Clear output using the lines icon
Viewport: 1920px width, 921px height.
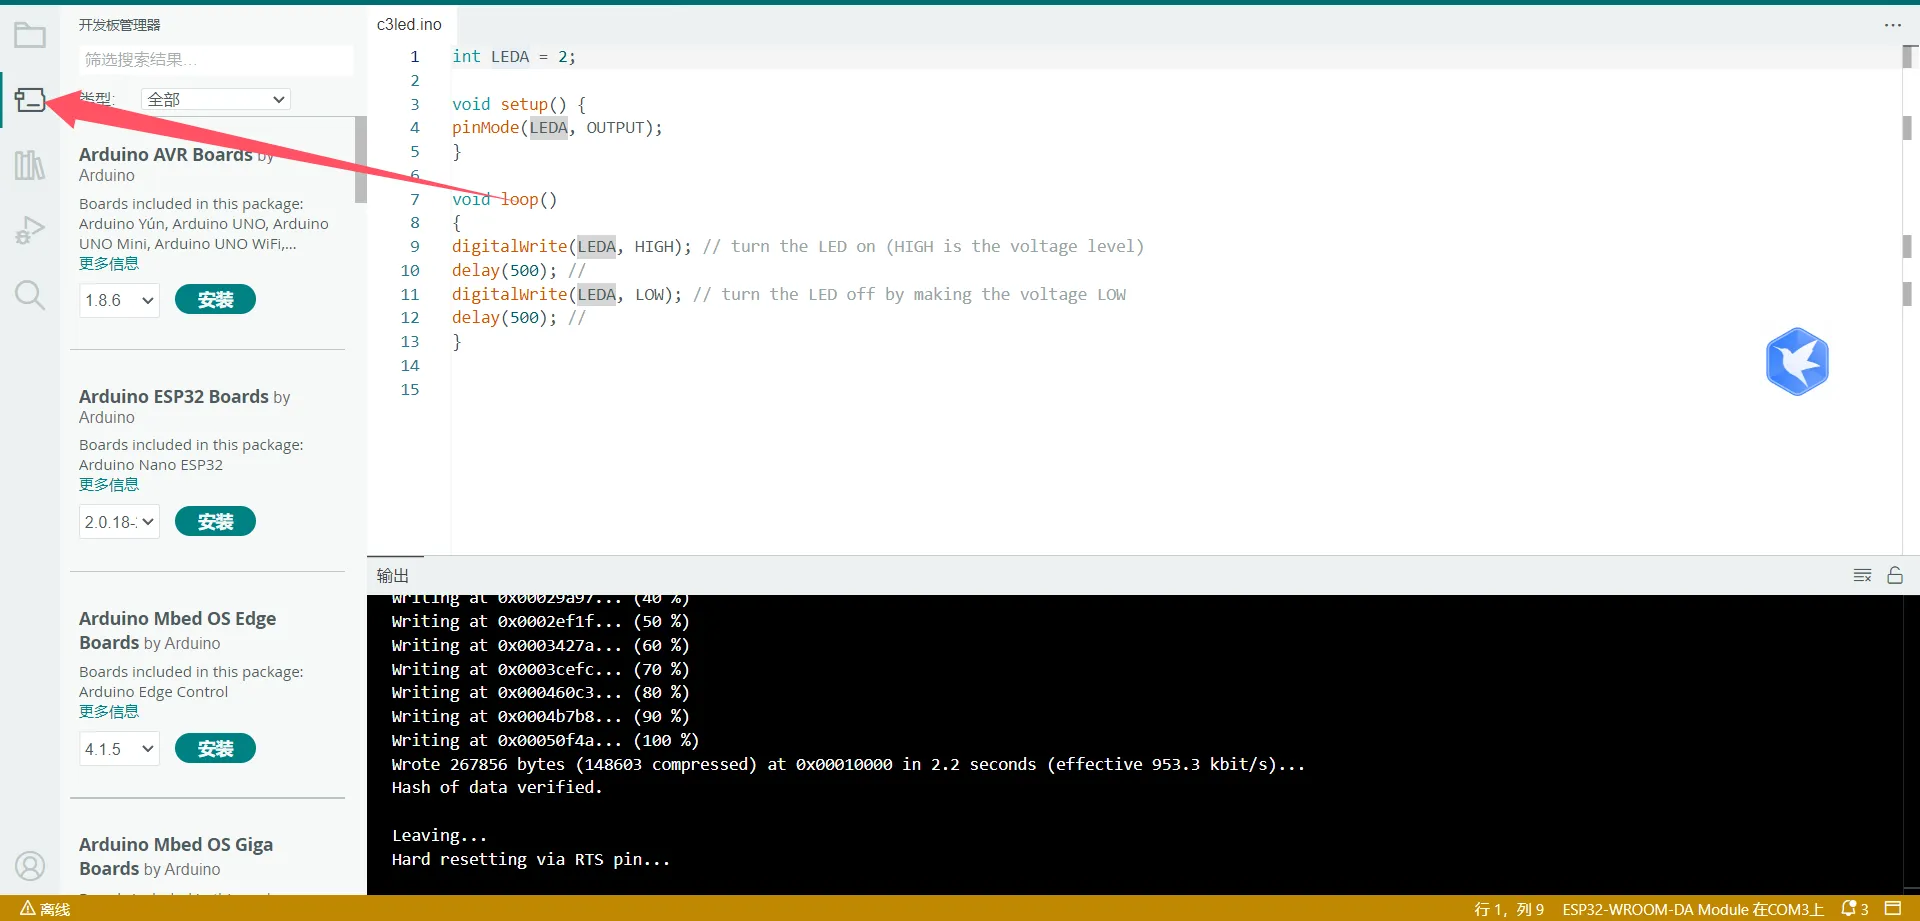tap(1862, 575)
